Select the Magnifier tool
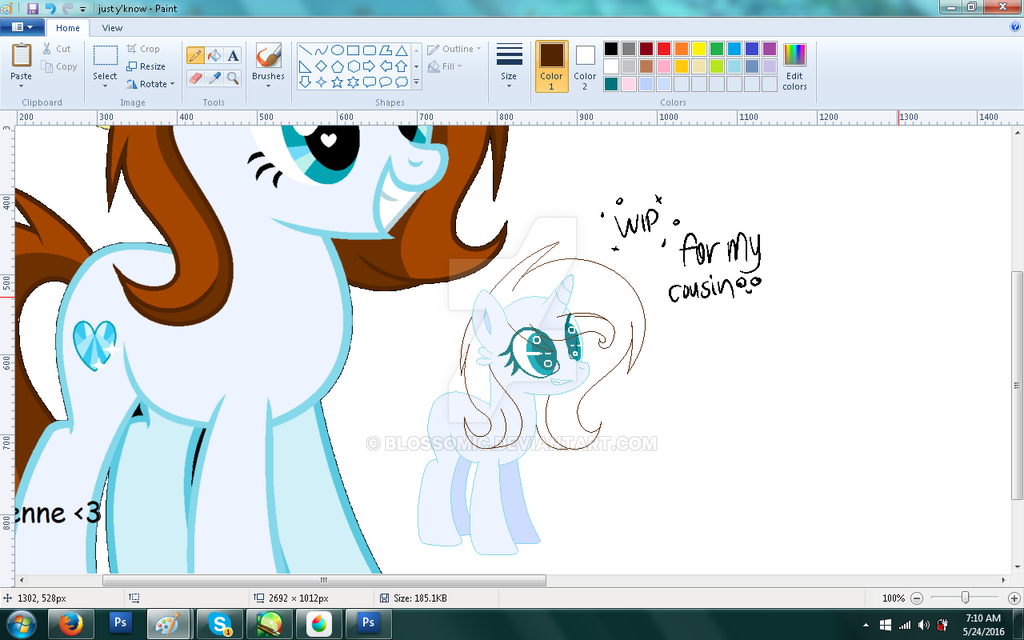The height and width of the screenshot is (640, 1024). click(233, 78)
